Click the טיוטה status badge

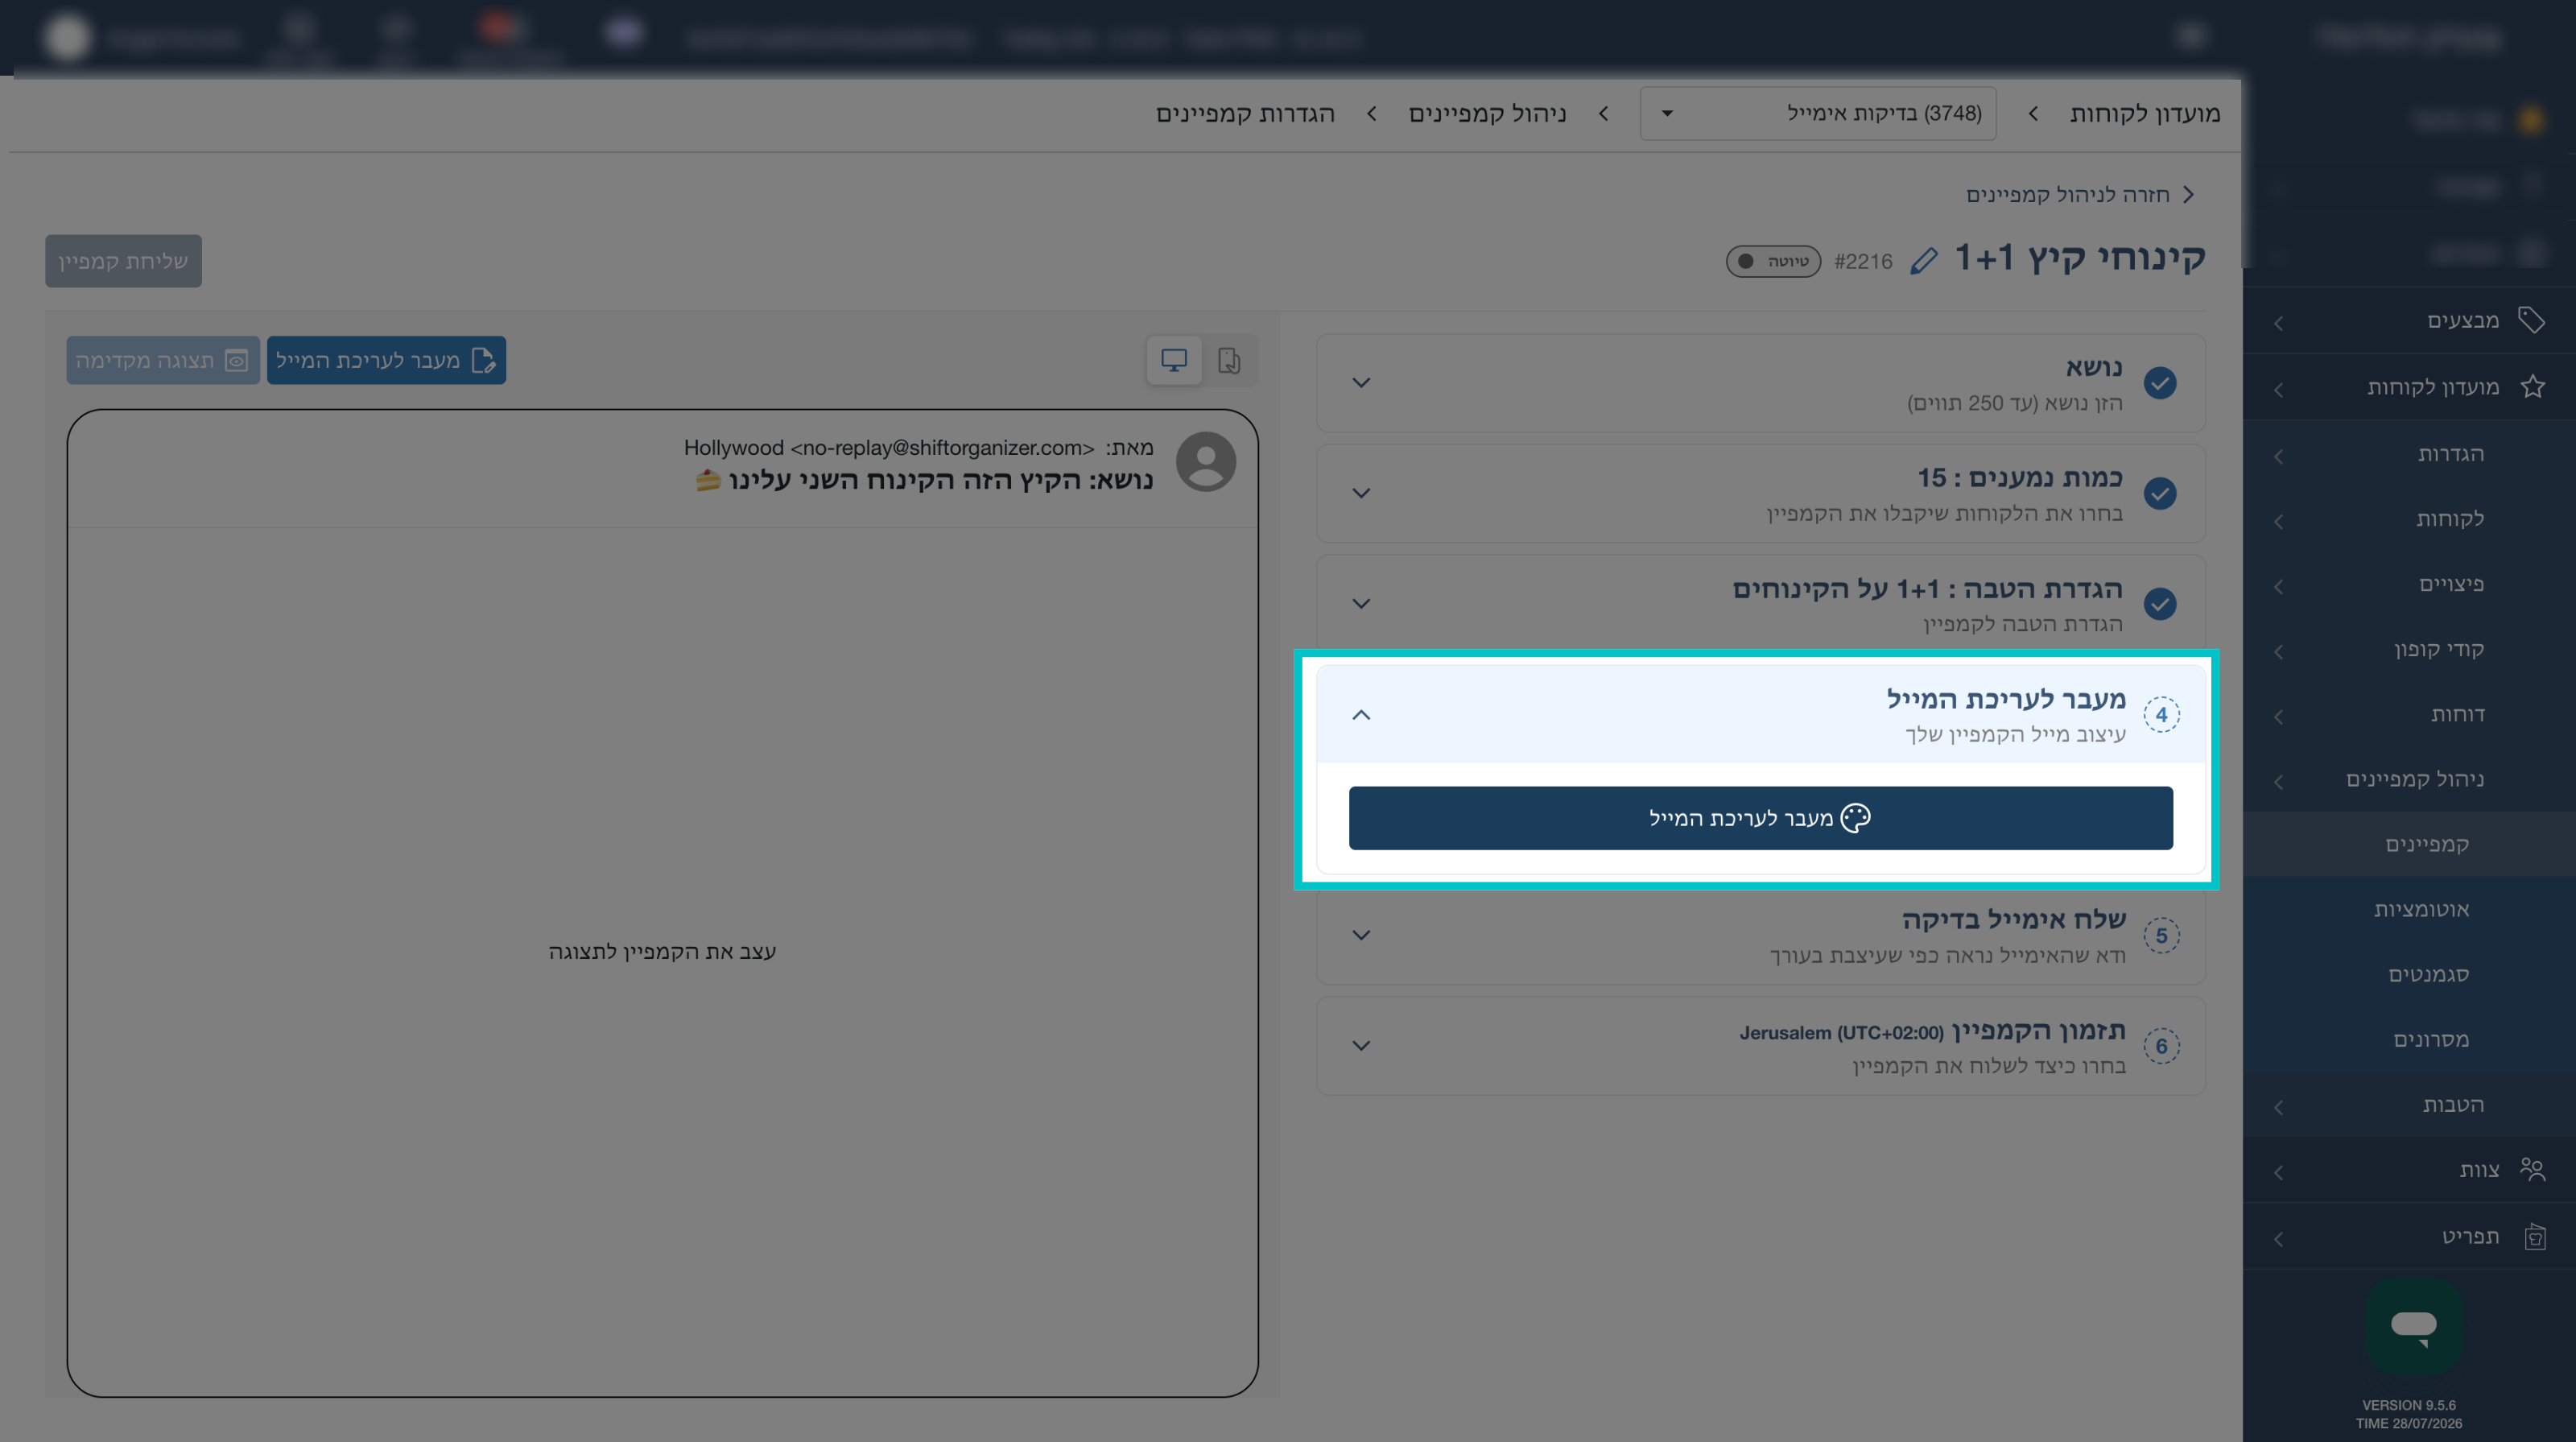tap(1773, 261)
